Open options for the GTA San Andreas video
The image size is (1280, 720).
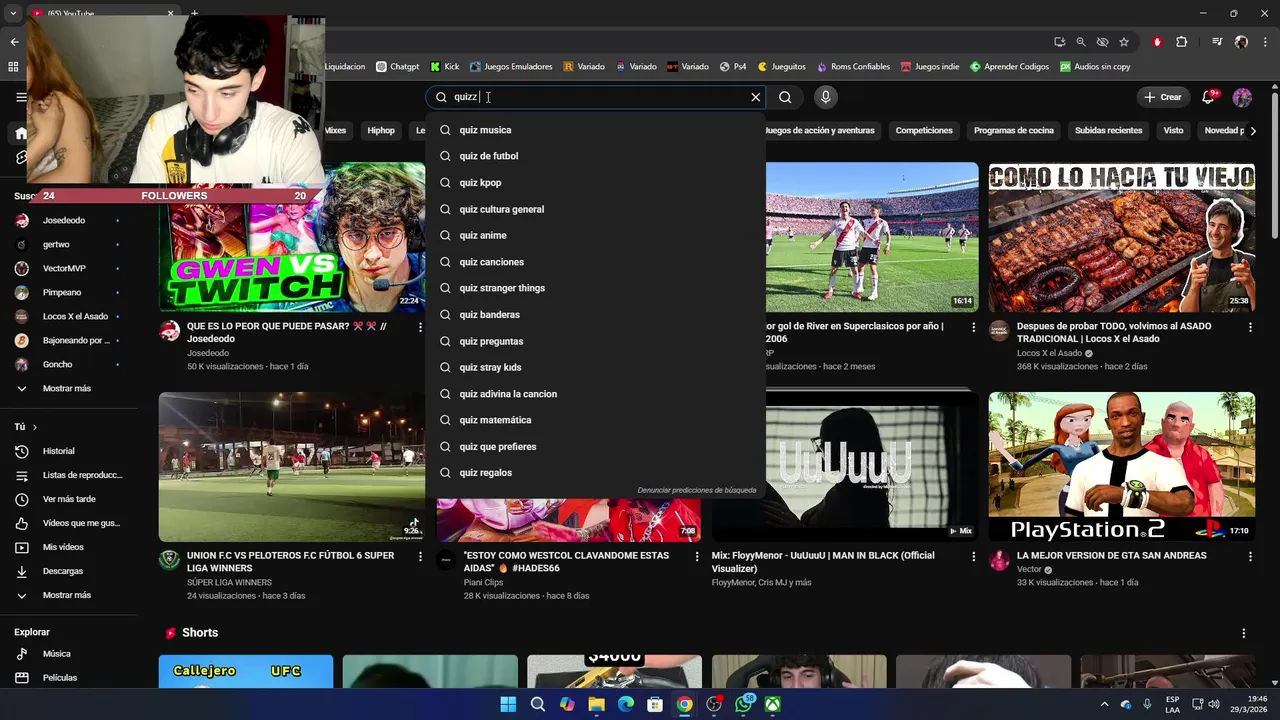1250,556
